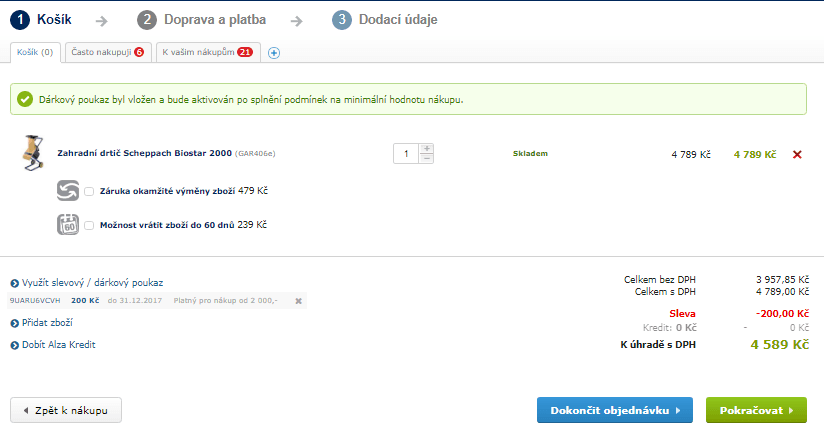Click the green checkmark success icon
This screenshot has height=441, width=824.
tap(25, 99)
